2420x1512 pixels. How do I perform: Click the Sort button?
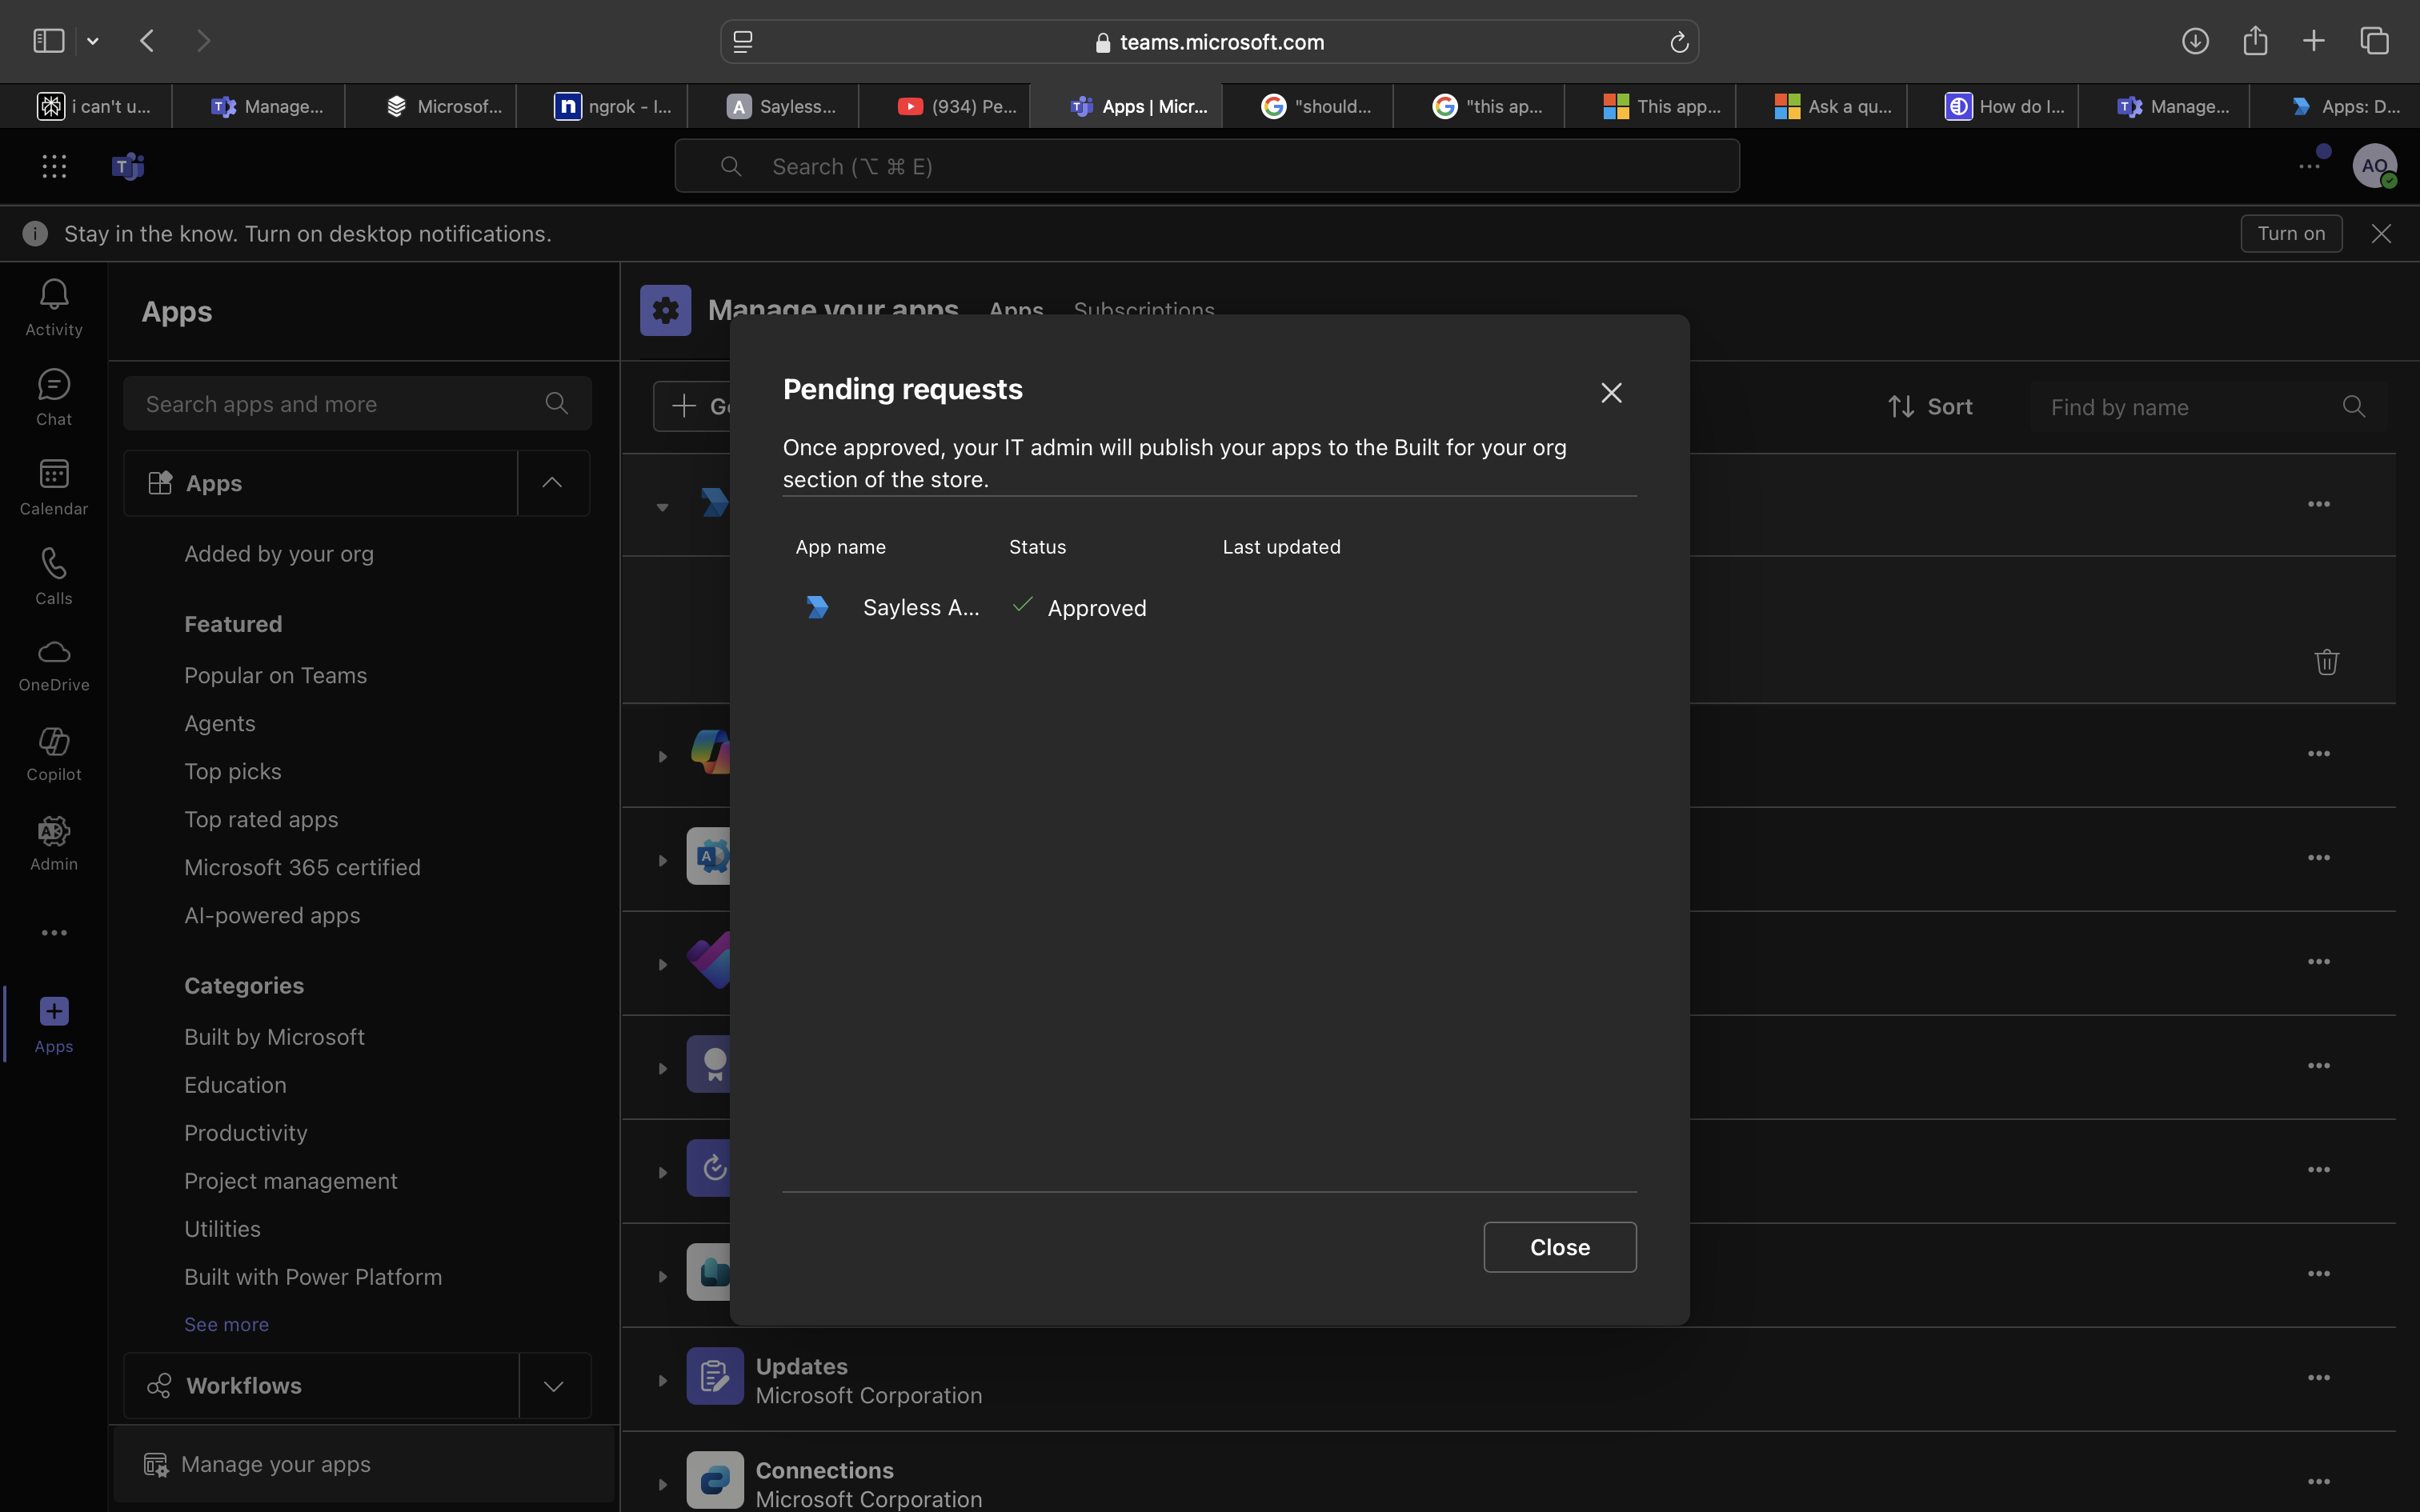pyautogui.click(x=1930, y=407)
